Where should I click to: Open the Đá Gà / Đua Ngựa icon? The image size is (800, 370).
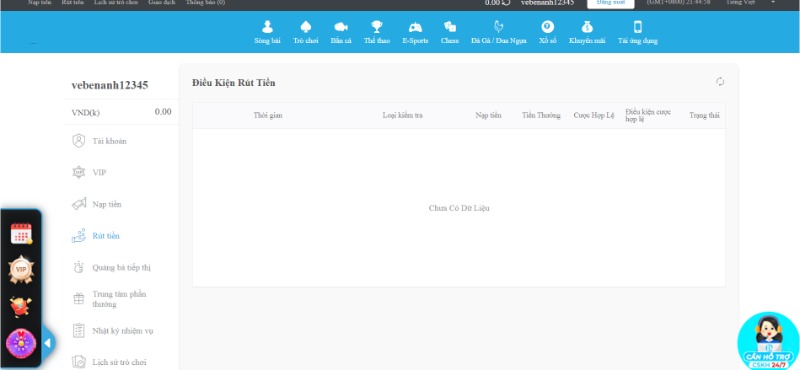(x=498, y=27)
